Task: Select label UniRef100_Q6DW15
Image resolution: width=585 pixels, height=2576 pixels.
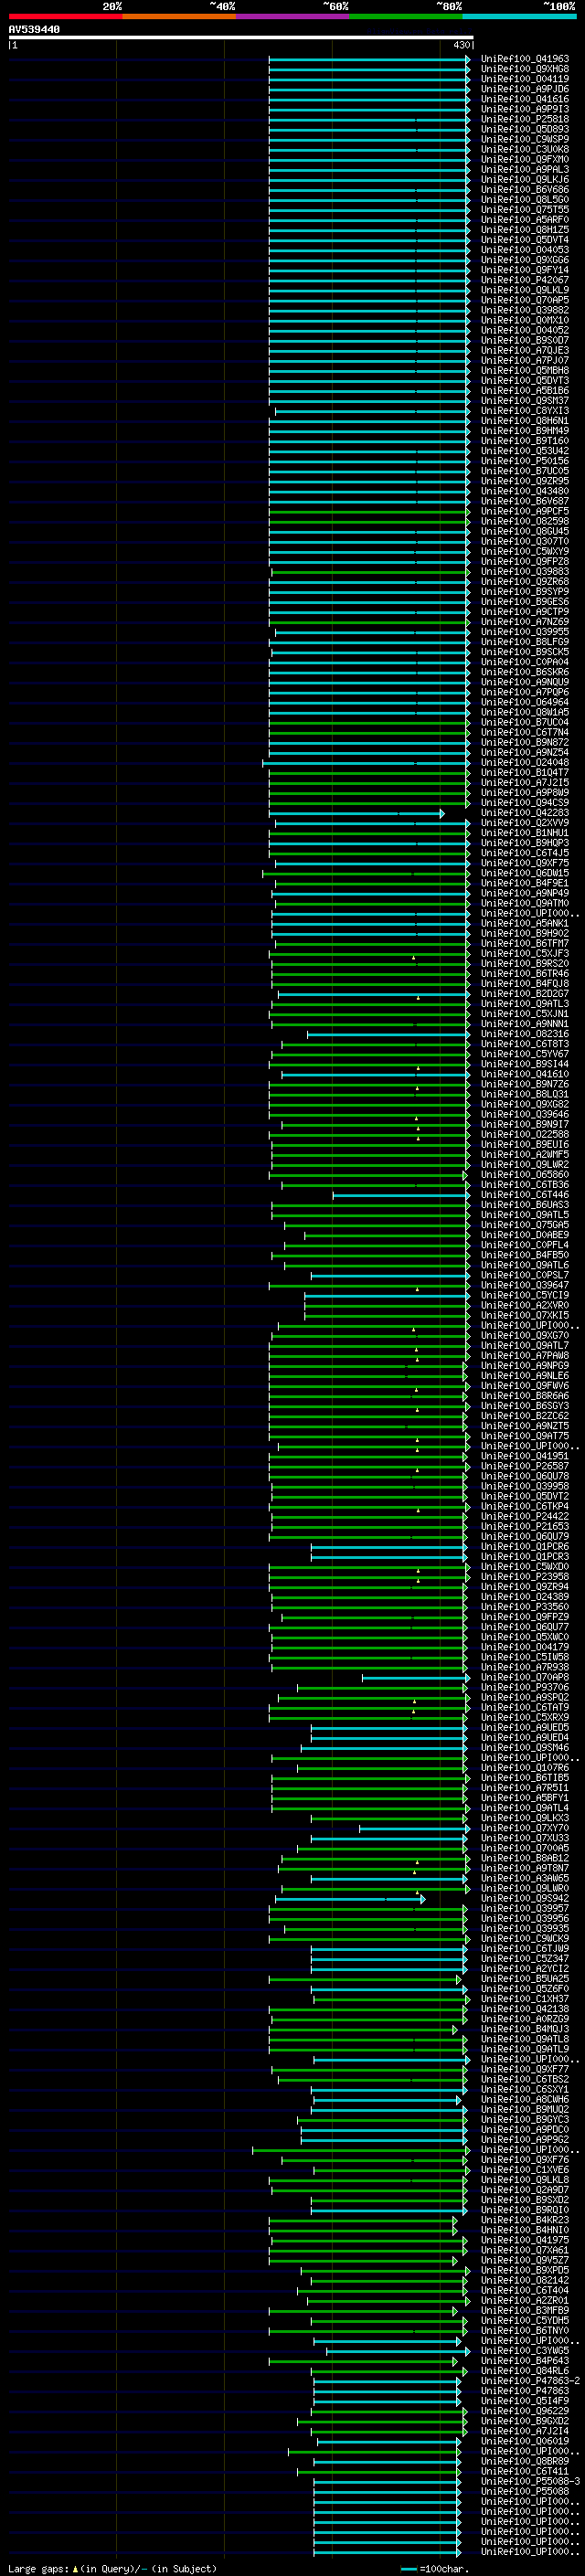Action: tap(525, 873)
